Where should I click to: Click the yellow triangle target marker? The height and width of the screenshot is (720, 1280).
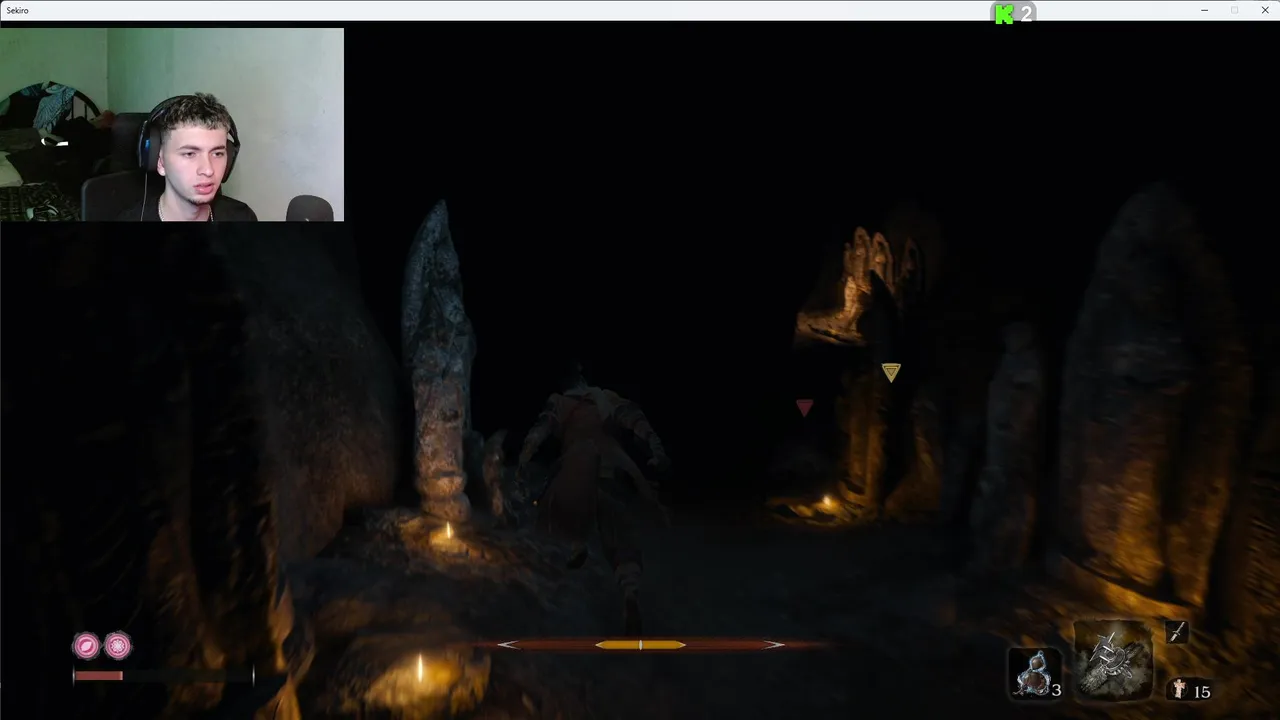pyautogui.click(x=891, y=372)
